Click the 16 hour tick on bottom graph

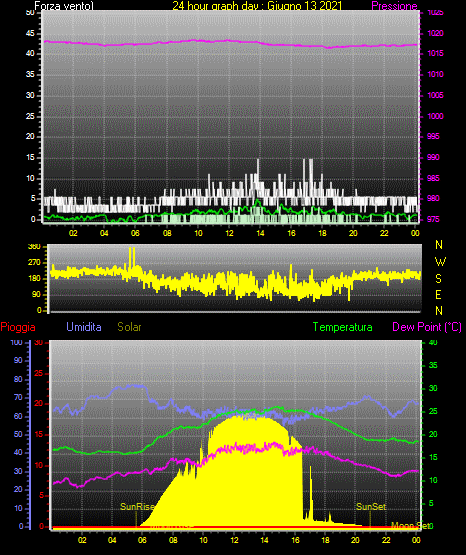click(295, 540)
